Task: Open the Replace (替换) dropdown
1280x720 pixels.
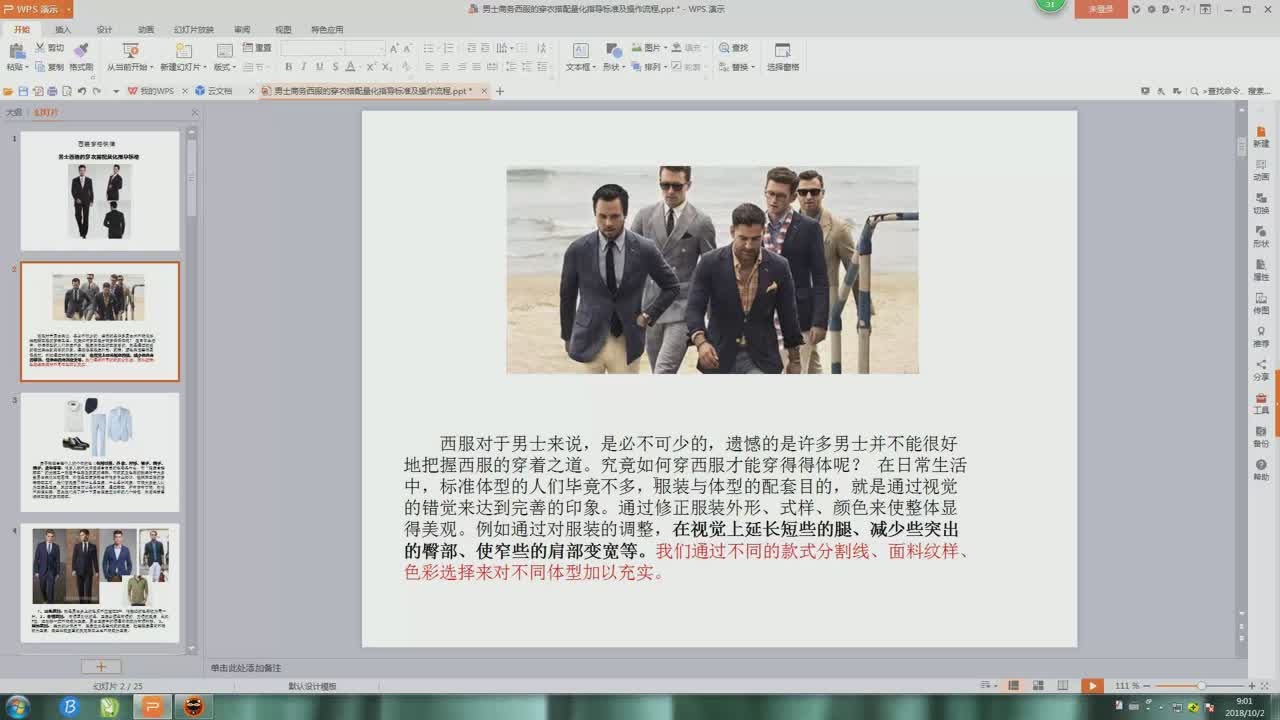Action: click(738, 67)
